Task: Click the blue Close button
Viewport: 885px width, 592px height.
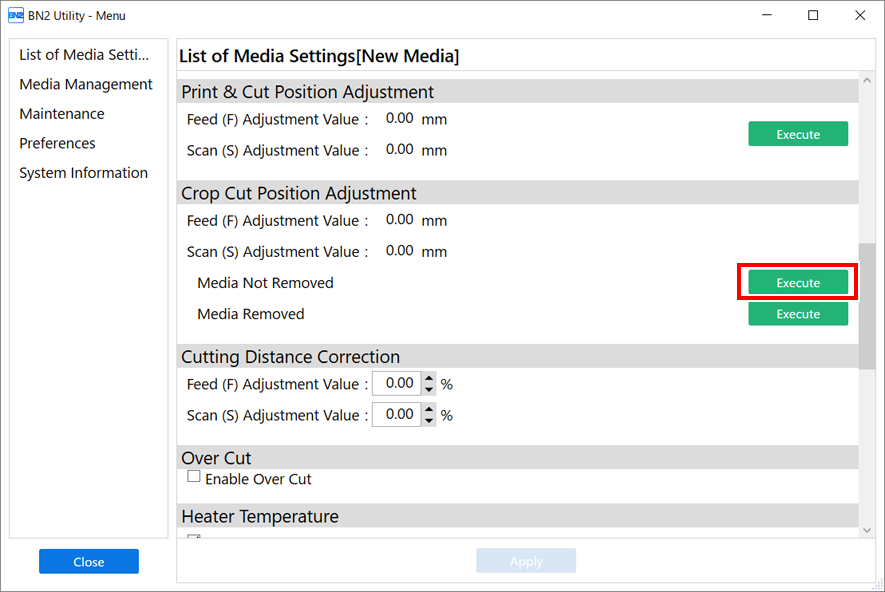Action: click(x=89, y=562)
